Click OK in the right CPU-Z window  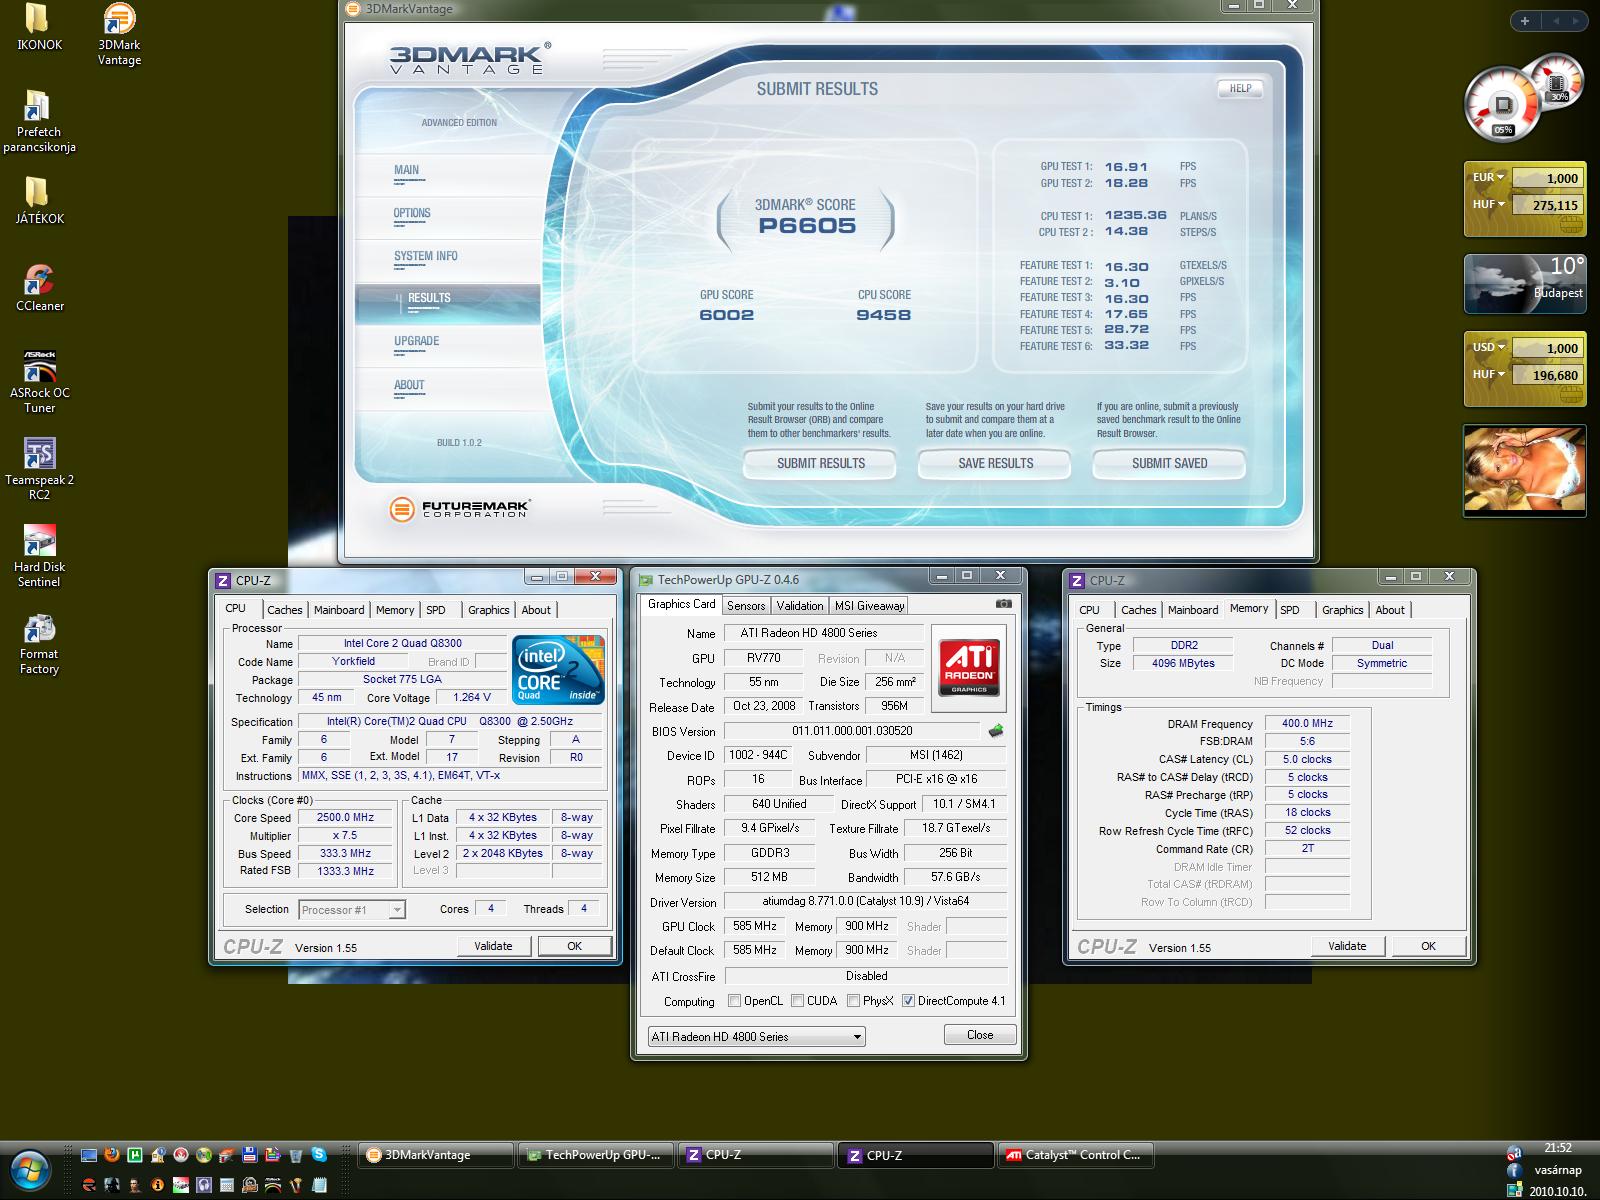pos(1428,946)
